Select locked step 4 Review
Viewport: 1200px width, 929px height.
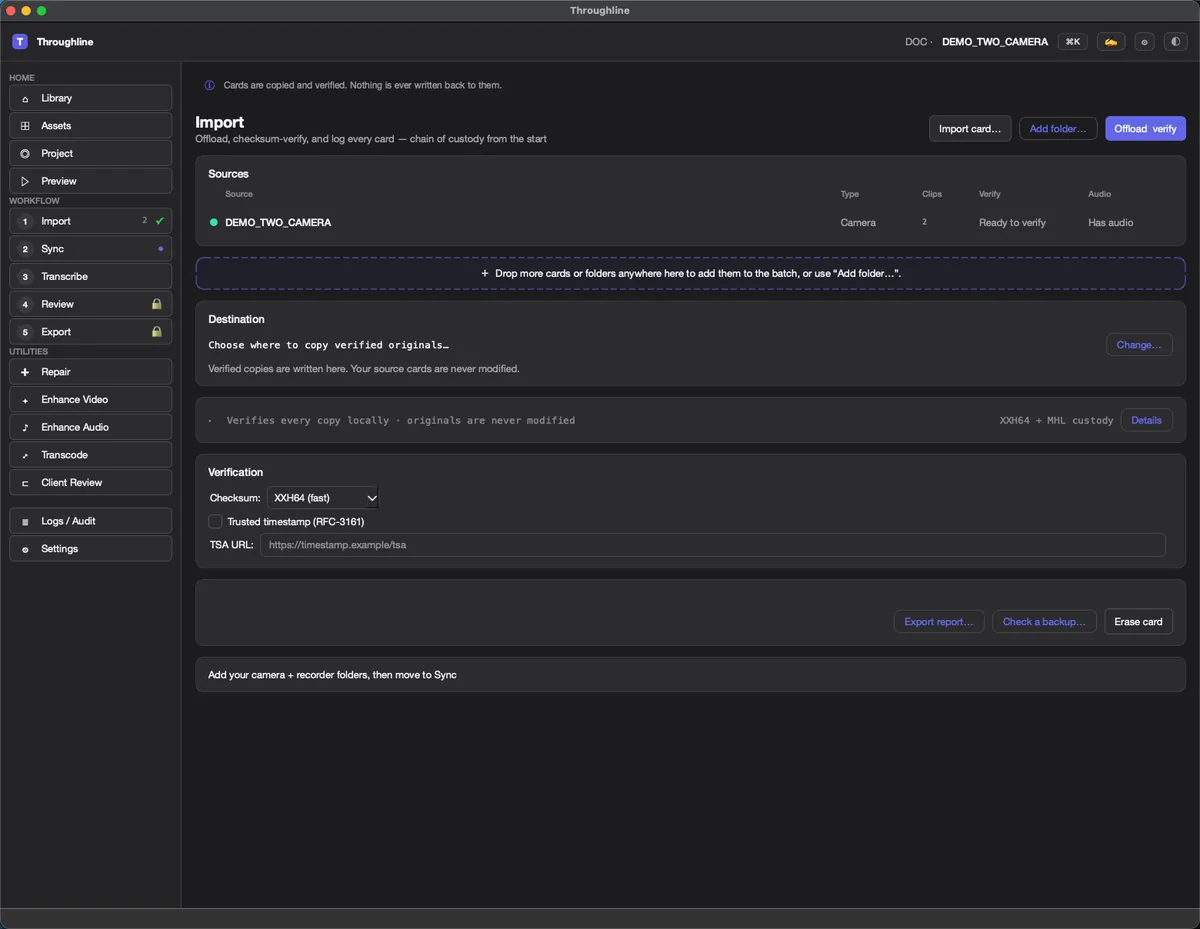(x=91, y=304)
